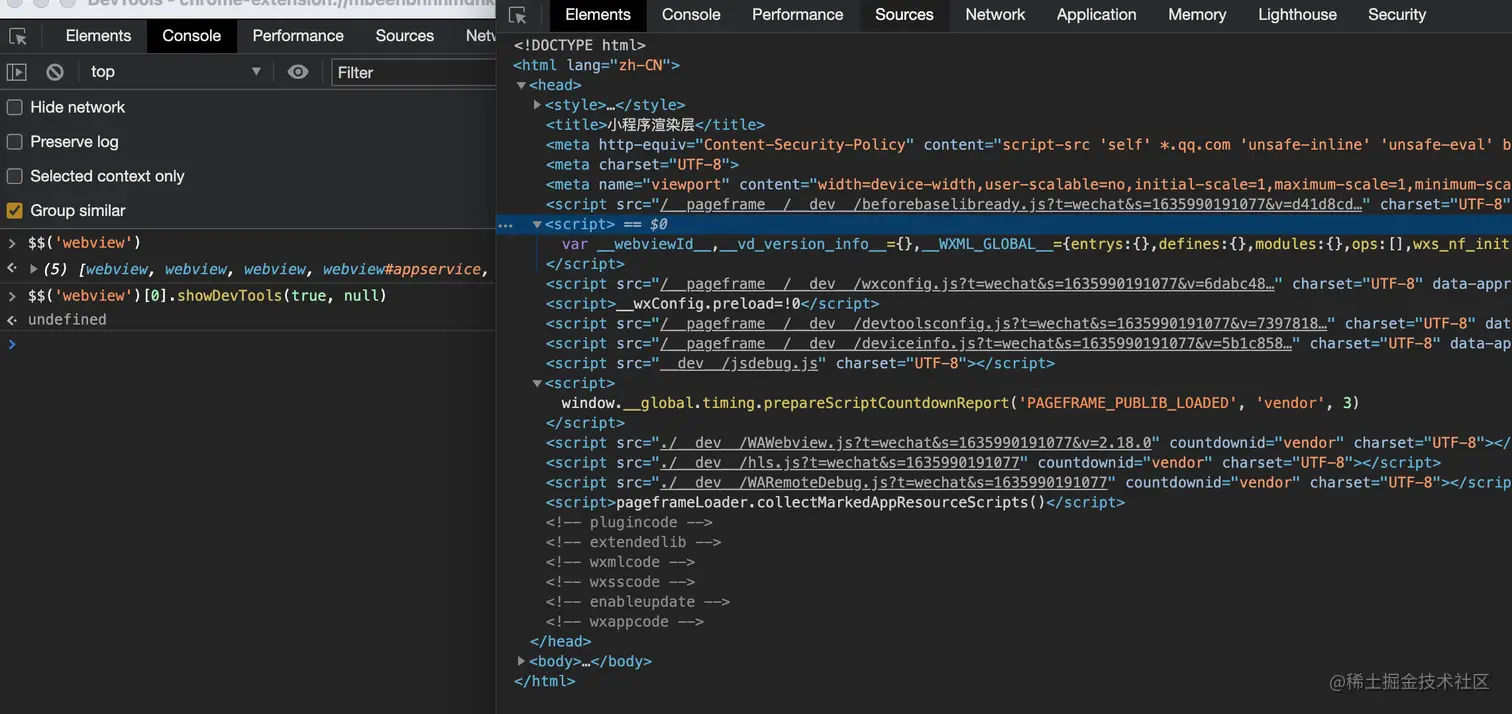Expand the body element
Image resolution: width=1512 pixels, height=714 pixels.
click(521, 661)
